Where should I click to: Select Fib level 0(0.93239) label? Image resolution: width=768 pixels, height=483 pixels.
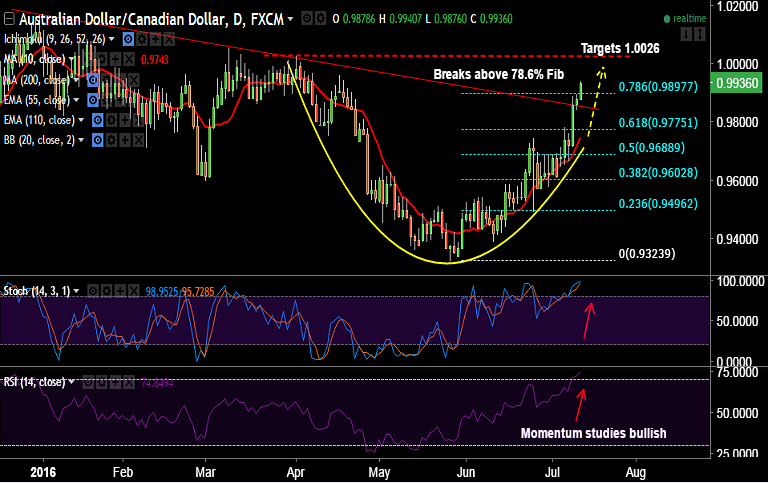(647, 254)
